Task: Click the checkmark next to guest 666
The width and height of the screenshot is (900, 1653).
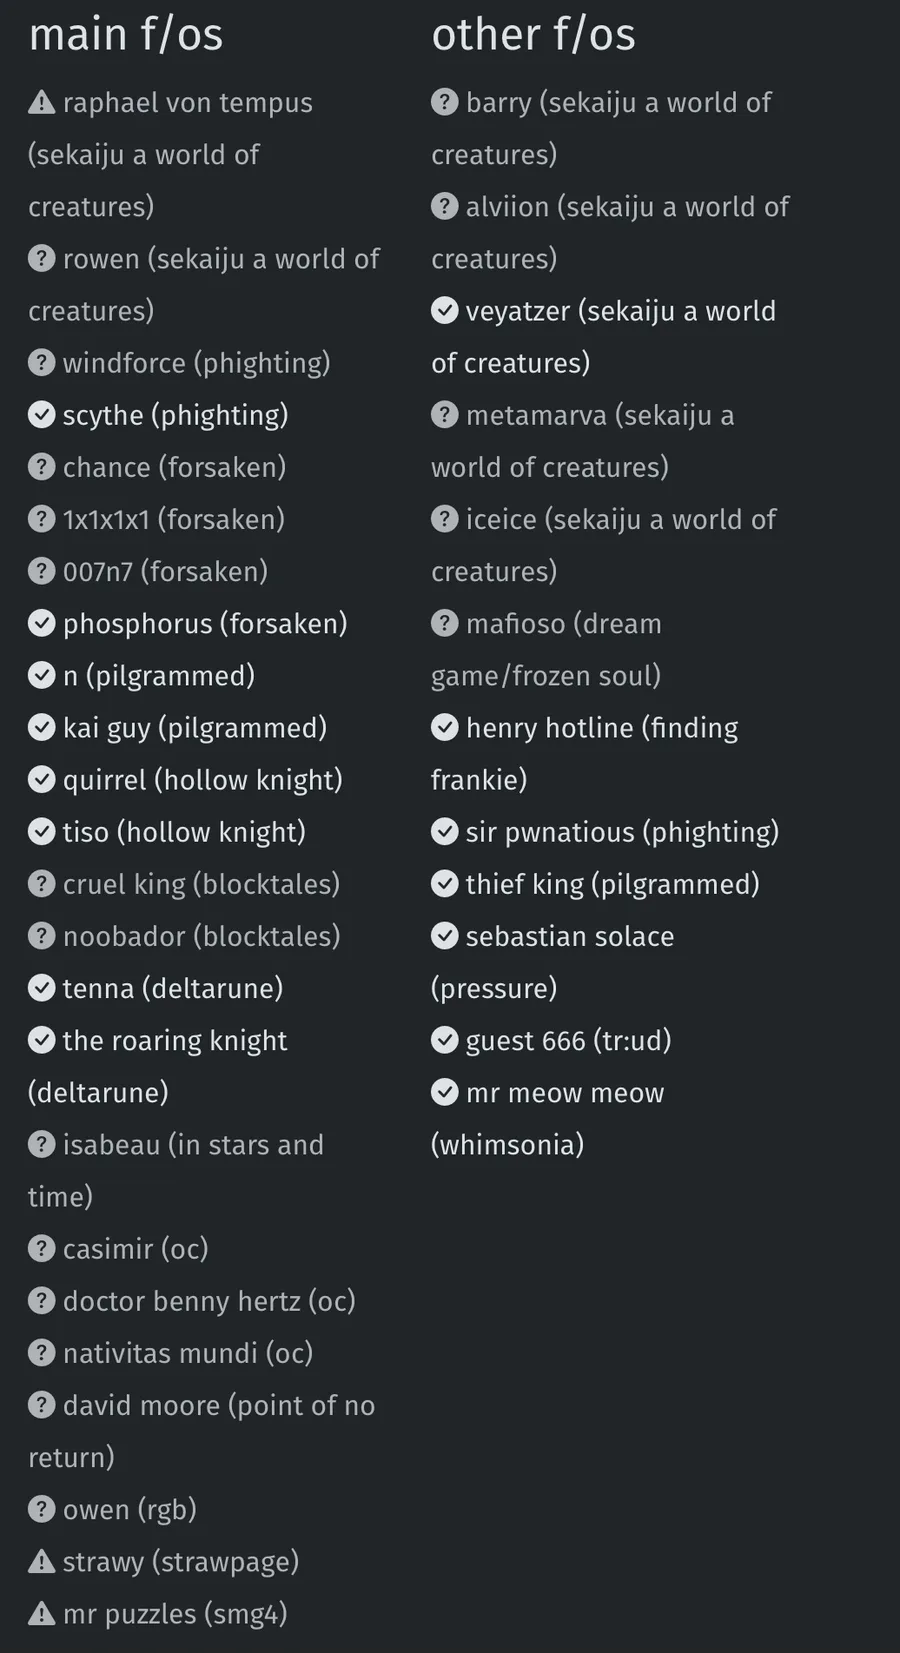Action: pyautogui.click(x=444, y=1040)
